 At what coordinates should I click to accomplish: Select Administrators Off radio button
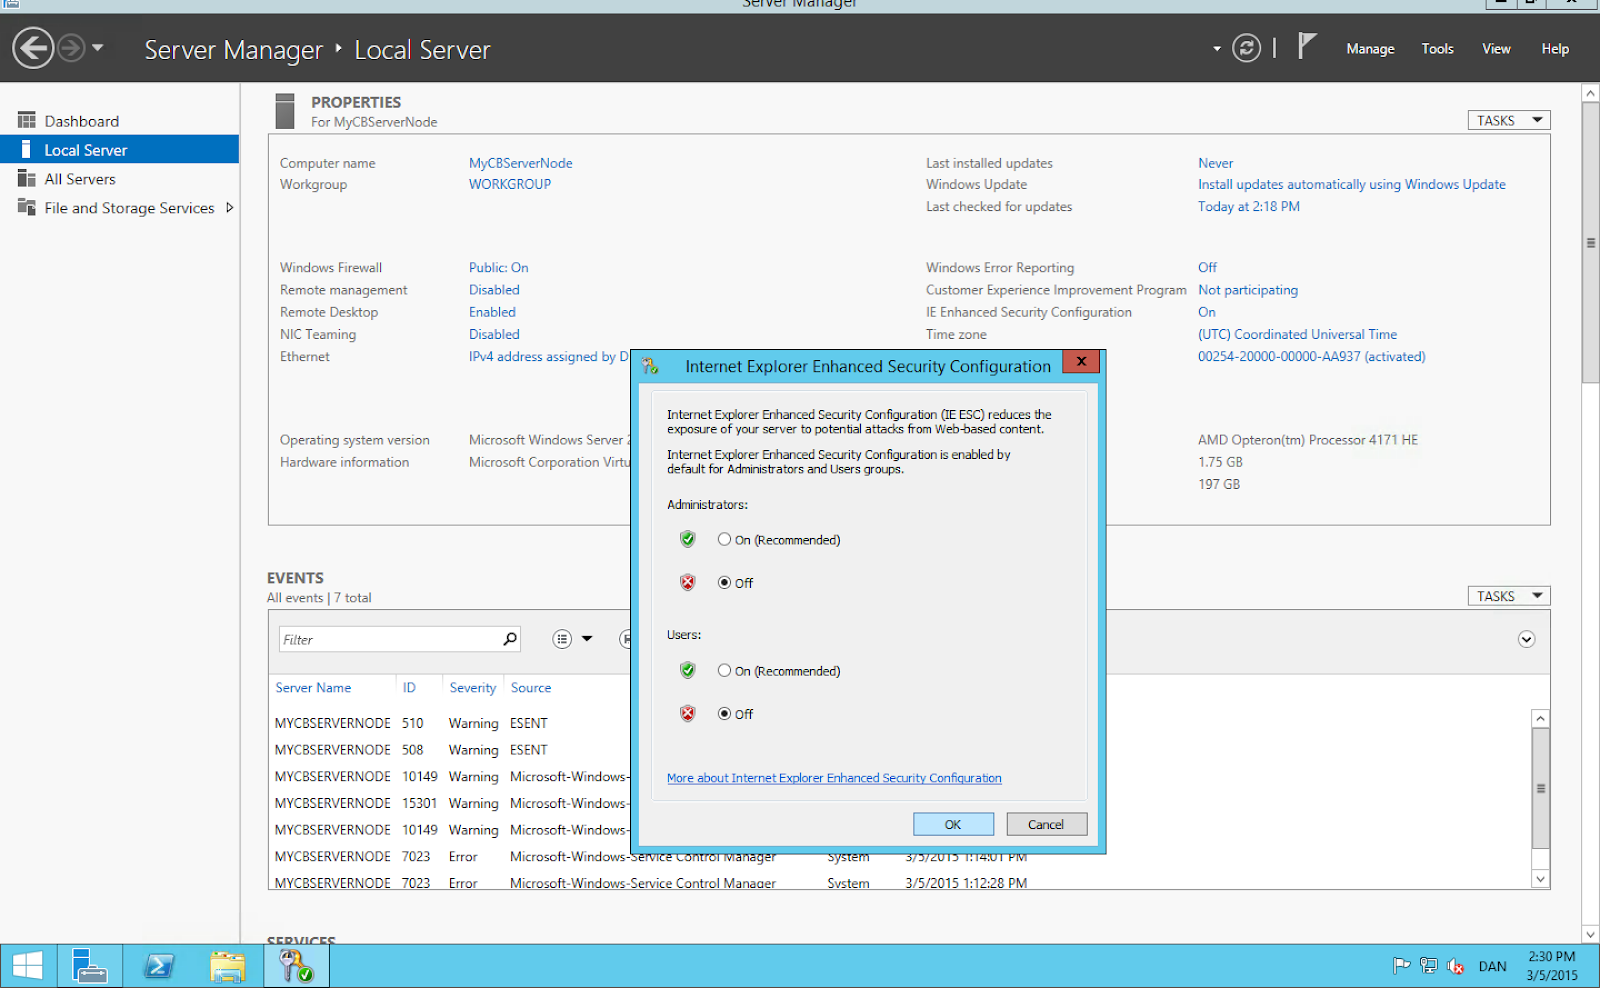tap(724, 582)
